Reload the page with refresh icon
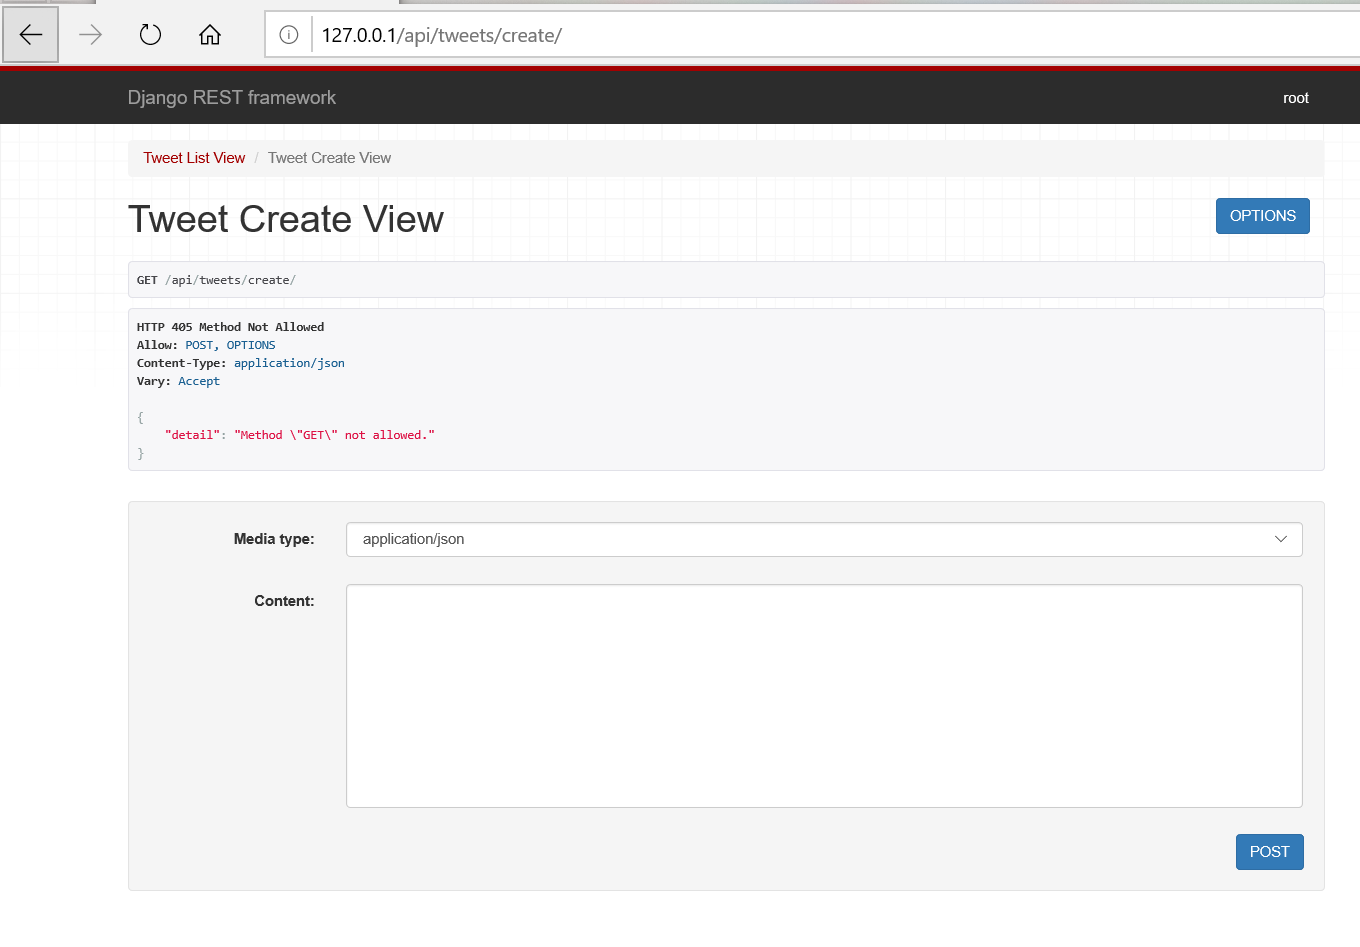 click(x=150, y=35)
